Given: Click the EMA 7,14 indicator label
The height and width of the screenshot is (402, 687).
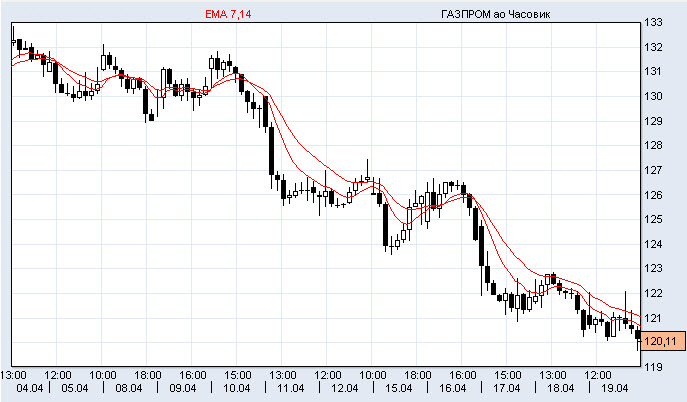Looking at the screenshot, I should (x=228, y=14).
